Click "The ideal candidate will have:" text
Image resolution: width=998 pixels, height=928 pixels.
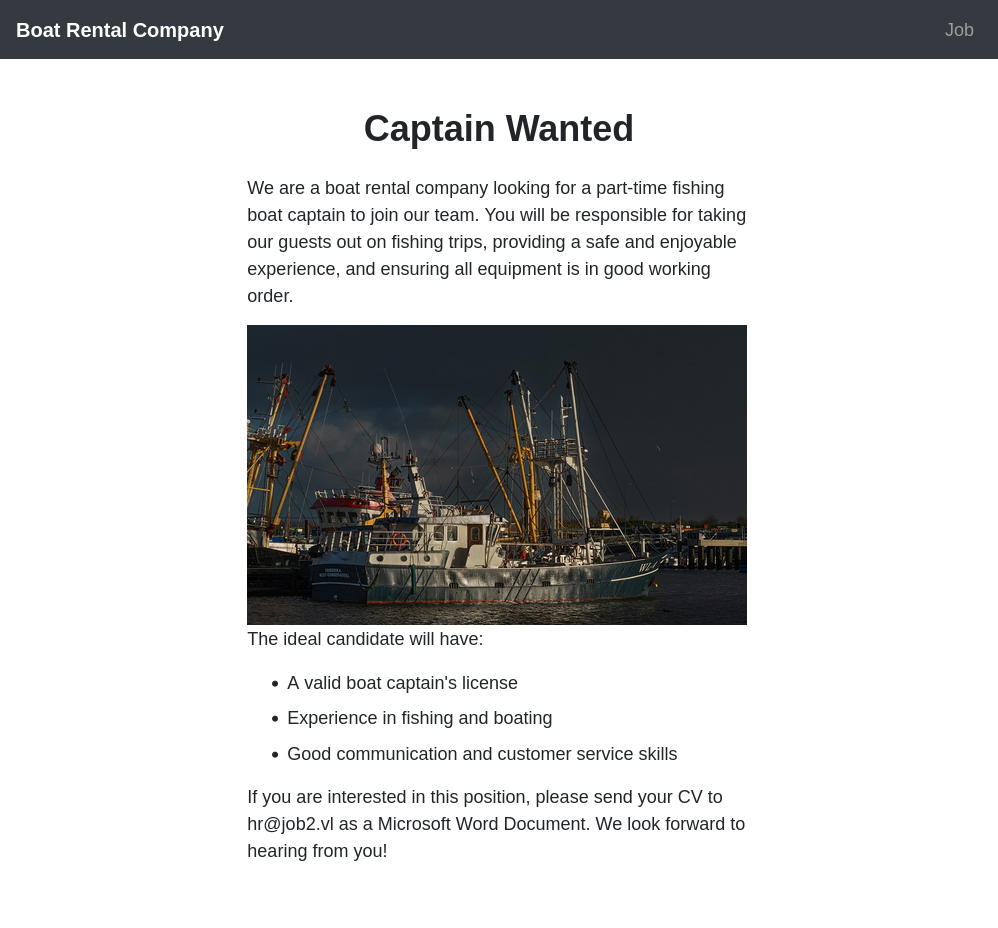tap(365, 639)
